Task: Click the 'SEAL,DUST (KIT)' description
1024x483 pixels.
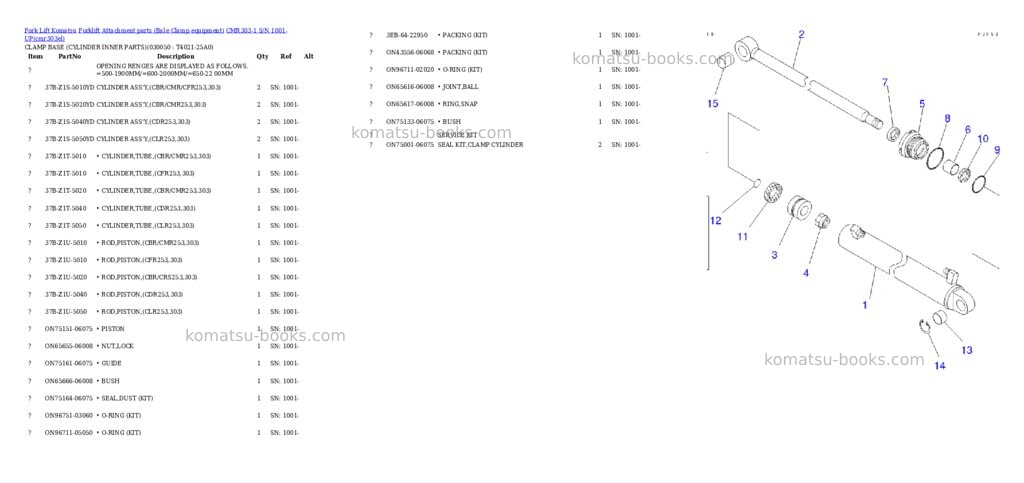Action: (x=125, y=398)
